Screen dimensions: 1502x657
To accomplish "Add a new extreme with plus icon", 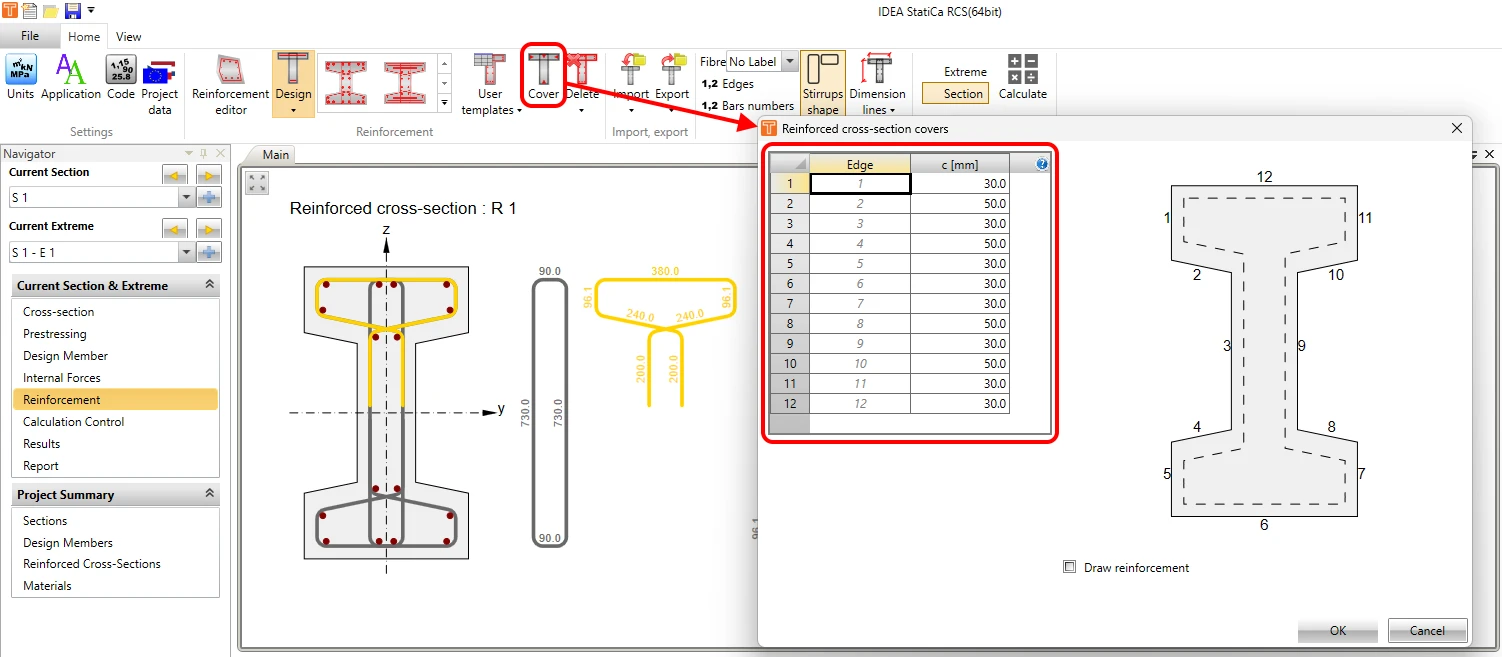I will tap(208, 252).
